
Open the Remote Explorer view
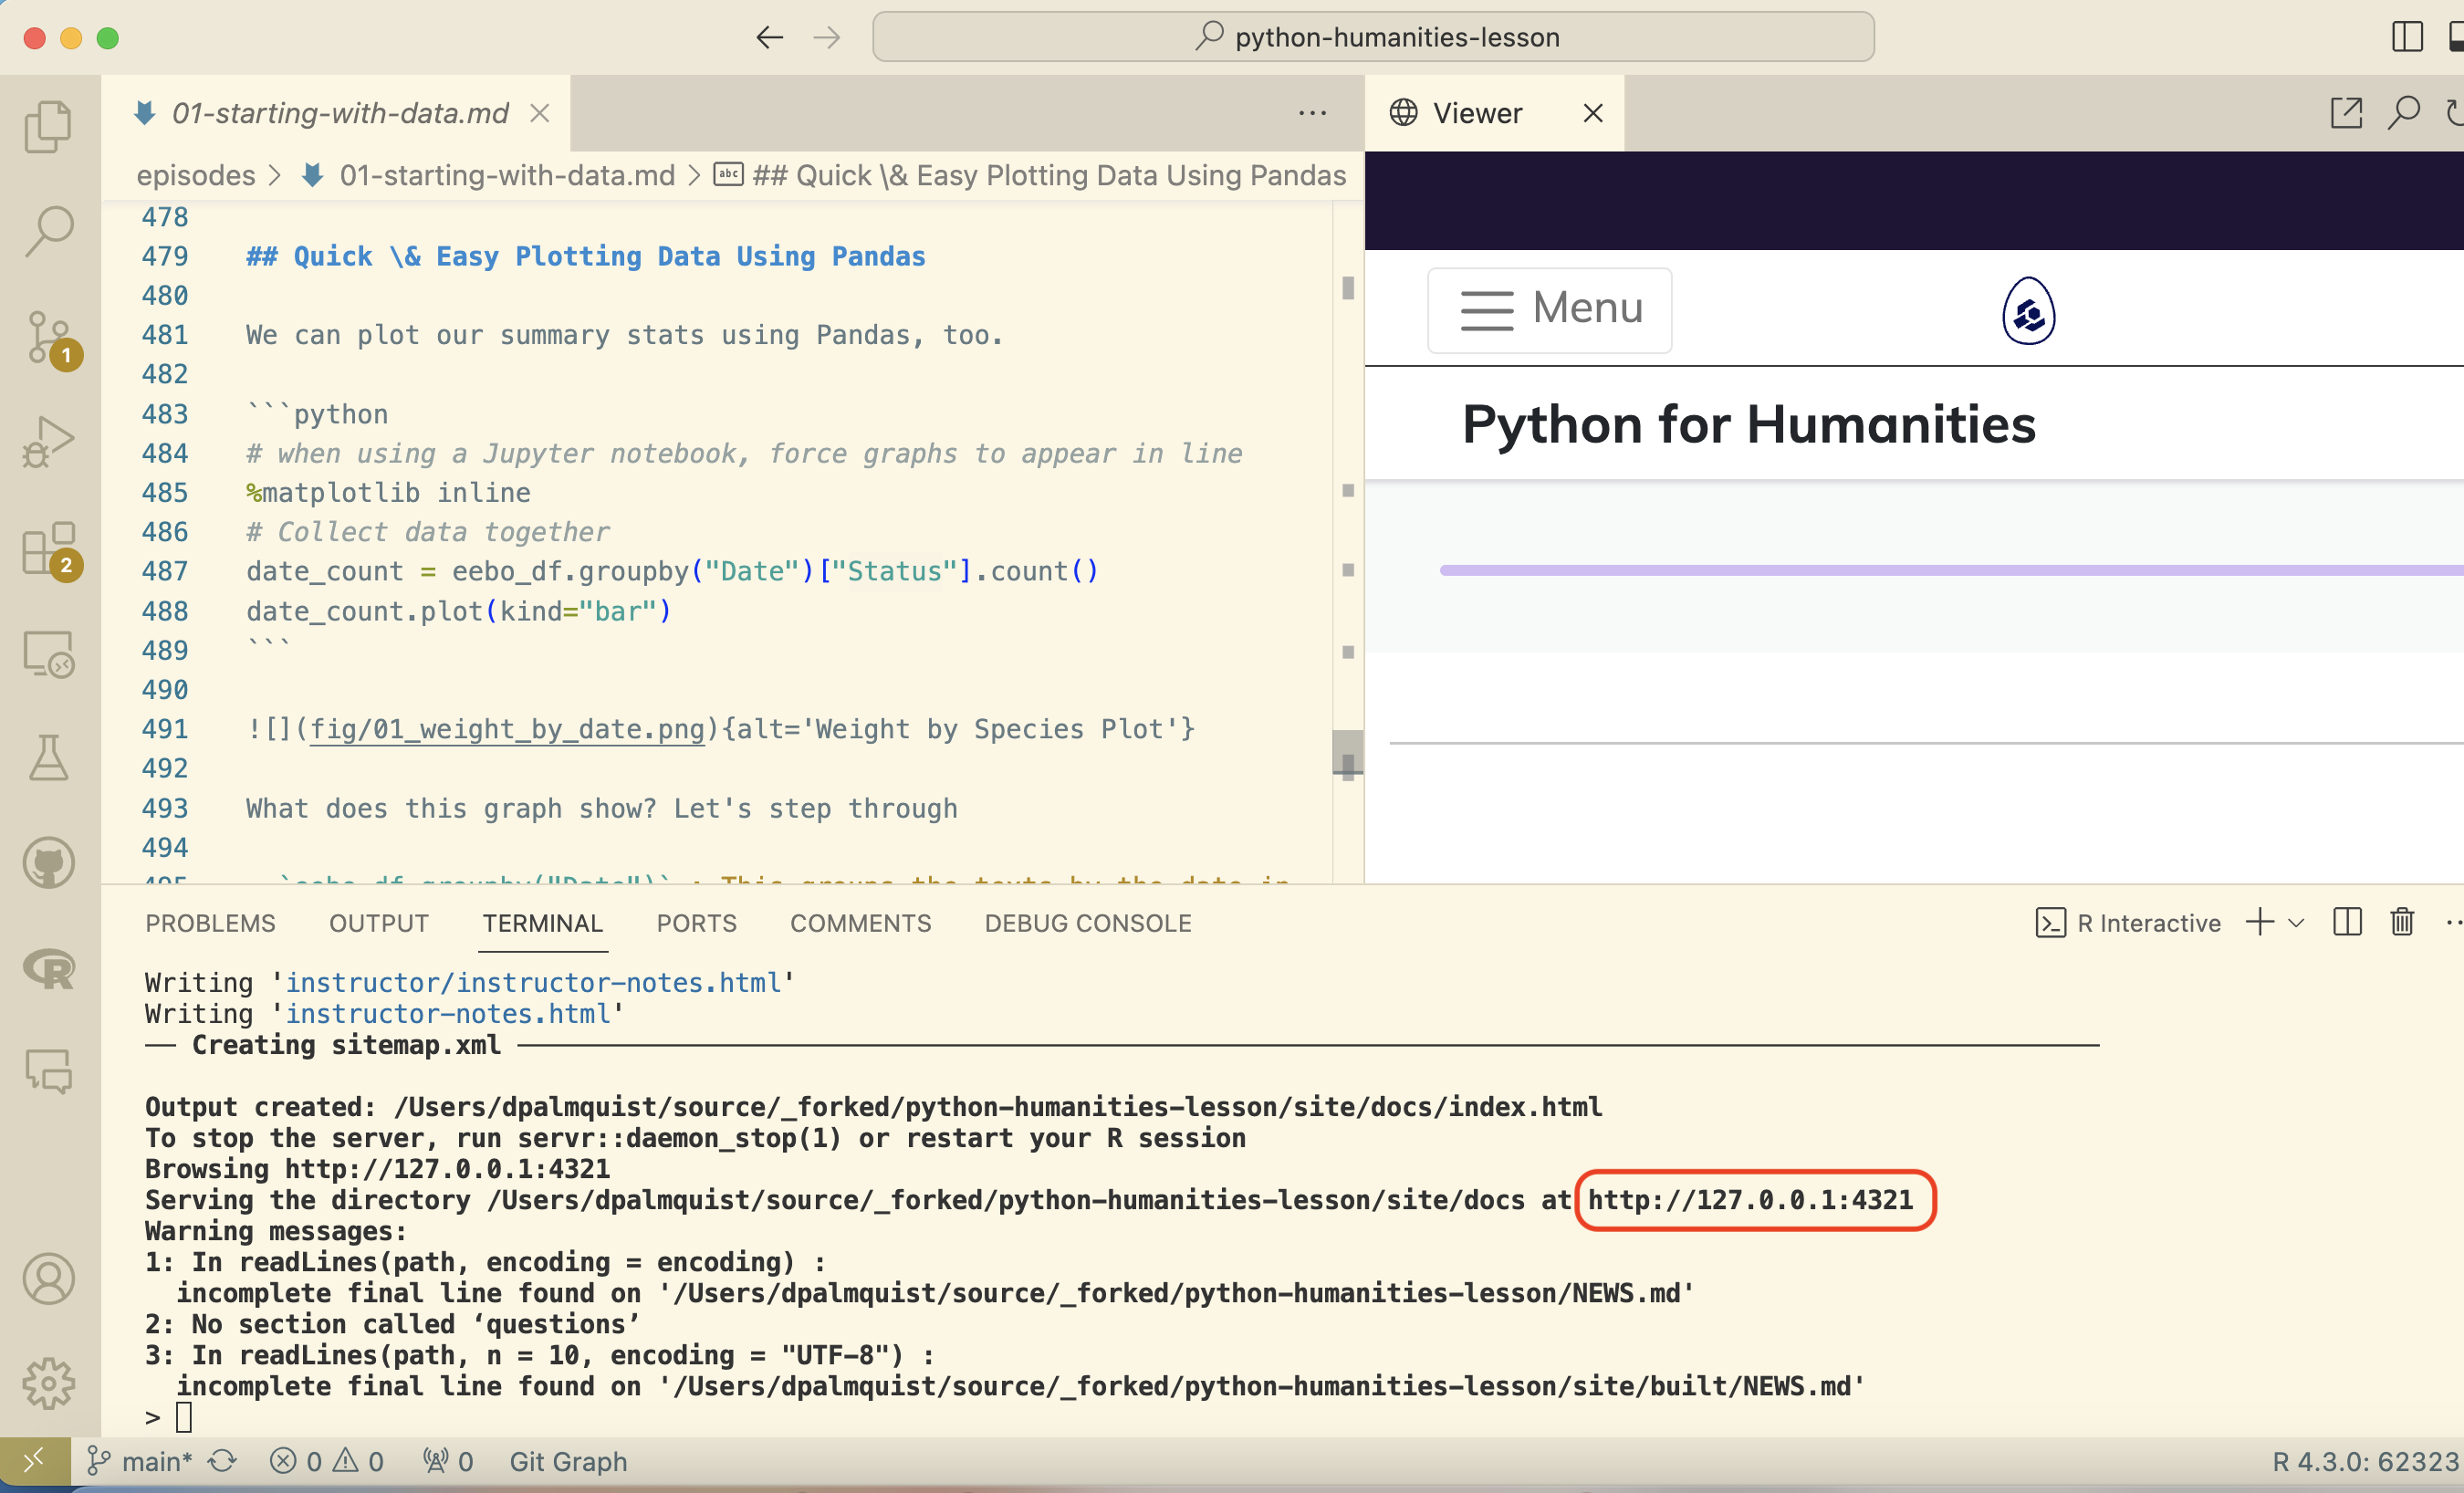coord(48,653)
